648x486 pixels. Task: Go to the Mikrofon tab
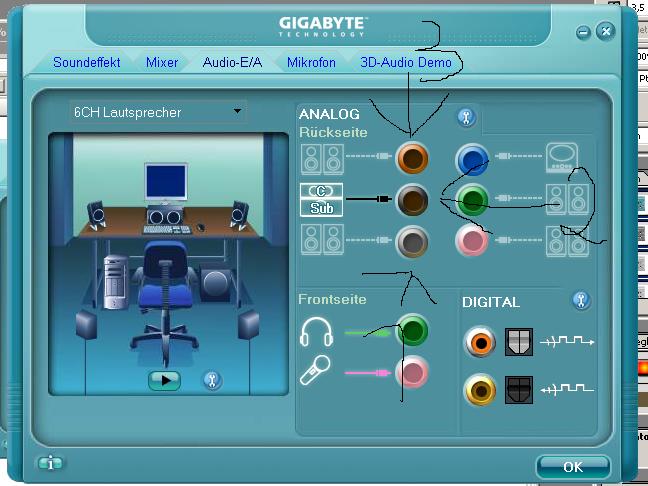coord(311,62)
